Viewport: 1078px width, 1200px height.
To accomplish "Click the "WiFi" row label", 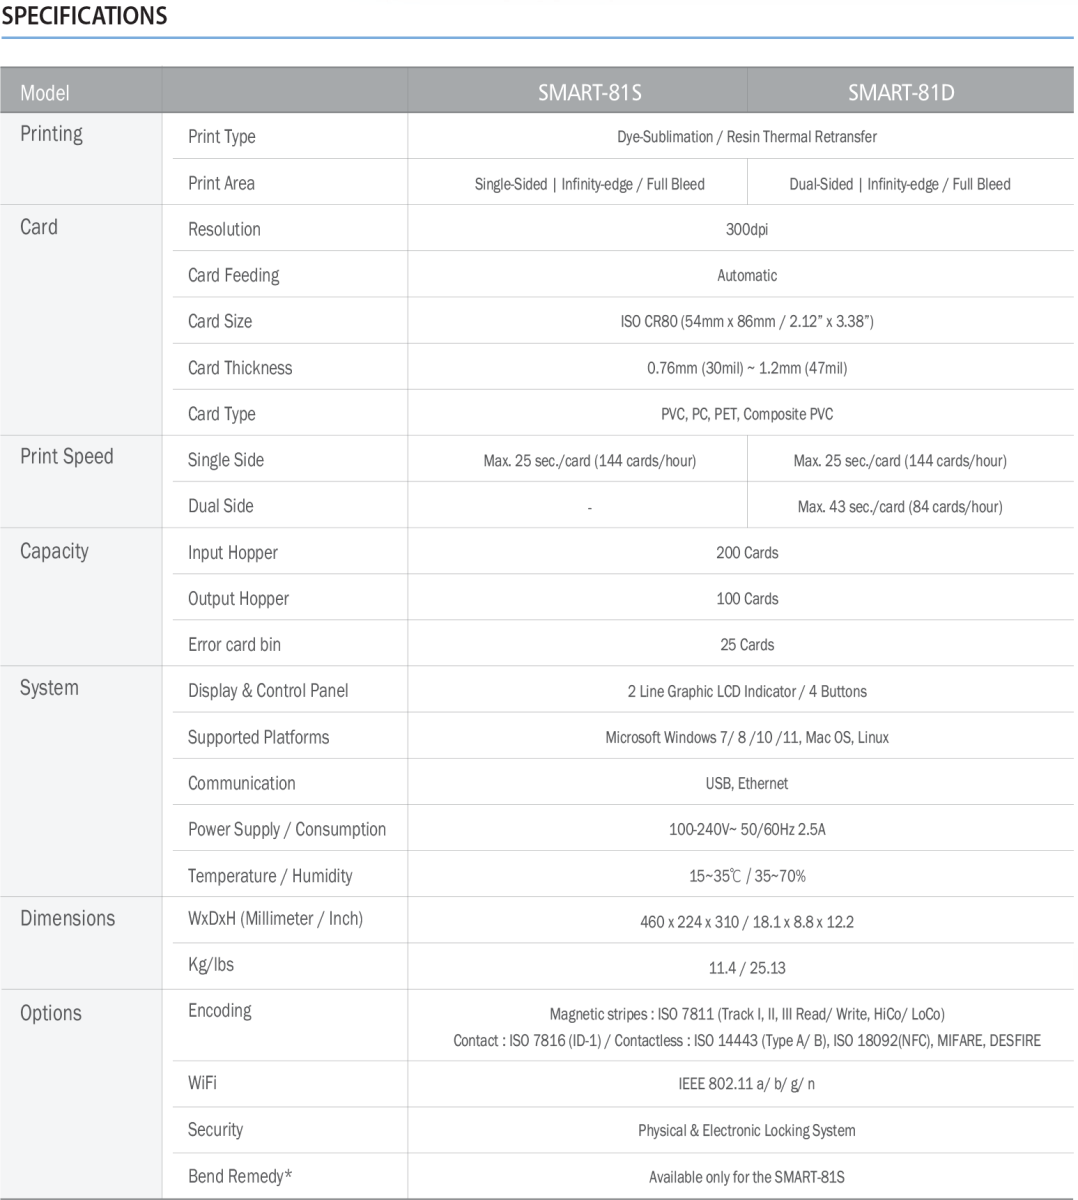I will (202, 1083).
